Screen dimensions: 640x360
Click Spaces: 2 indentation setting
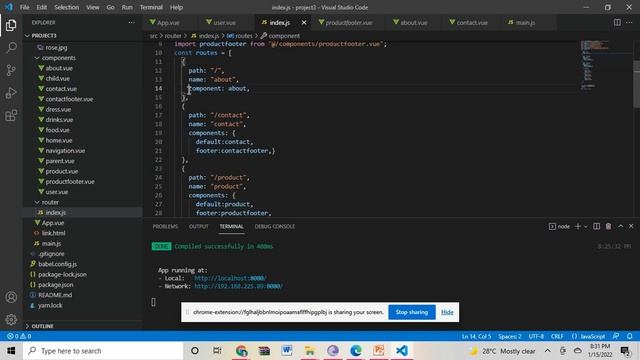[x=509, y=336]
